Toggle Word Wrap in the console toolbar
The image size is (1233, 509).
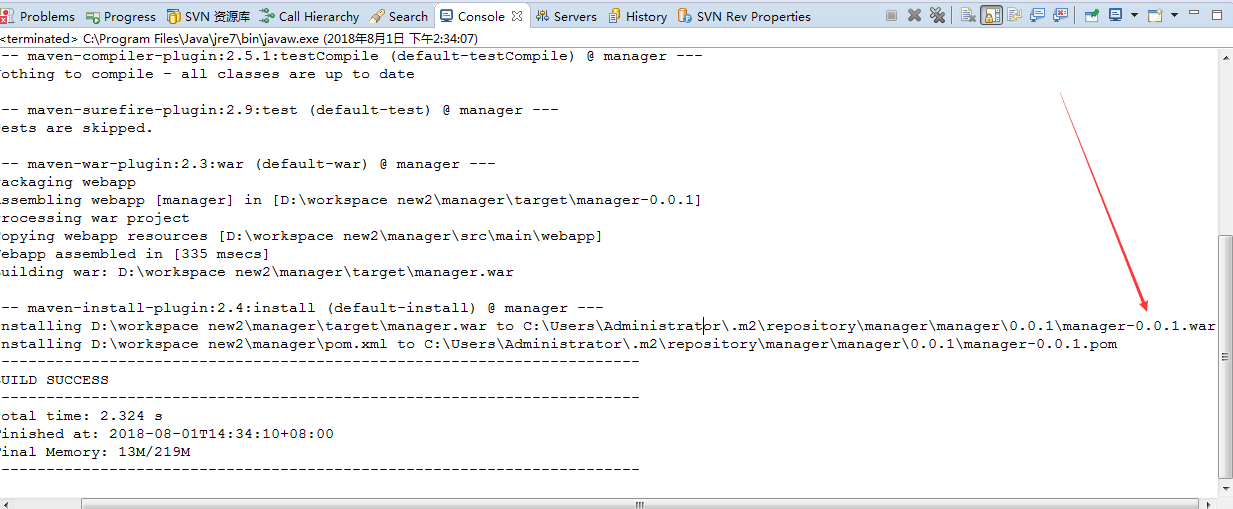(1014, 16)
